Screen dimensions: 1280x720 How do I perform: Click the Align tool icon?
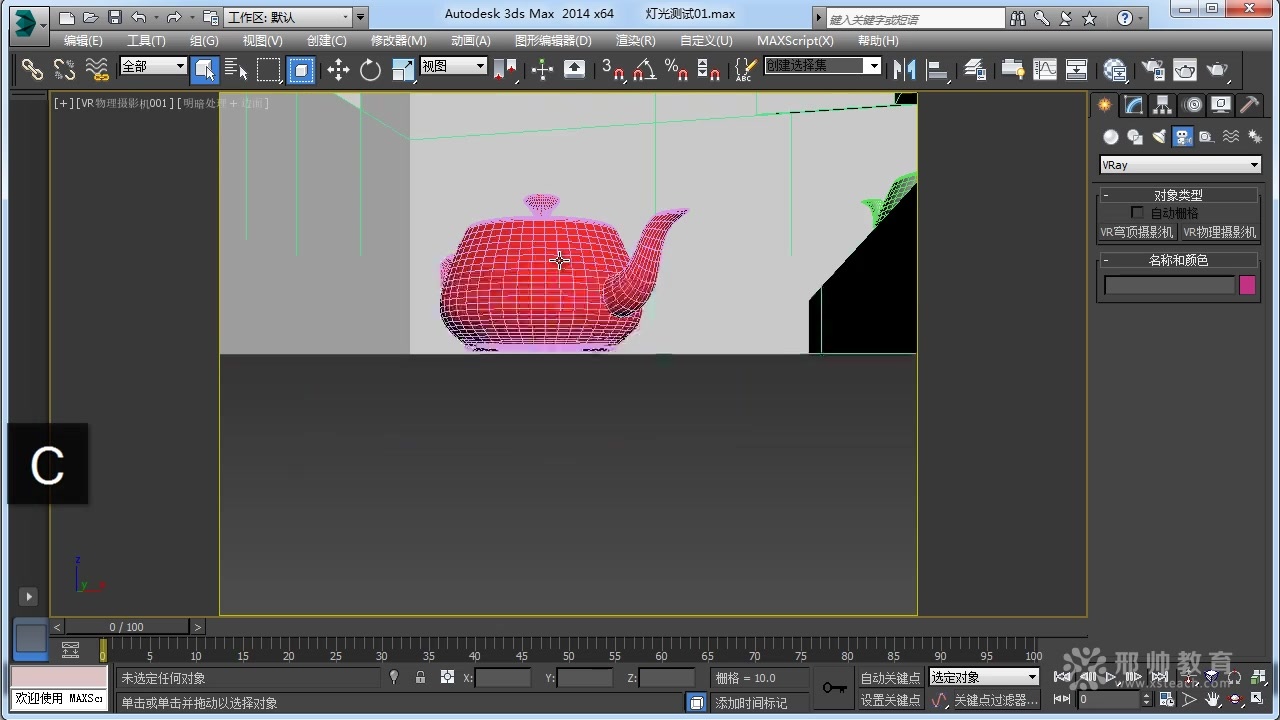(x=937, y=69)
